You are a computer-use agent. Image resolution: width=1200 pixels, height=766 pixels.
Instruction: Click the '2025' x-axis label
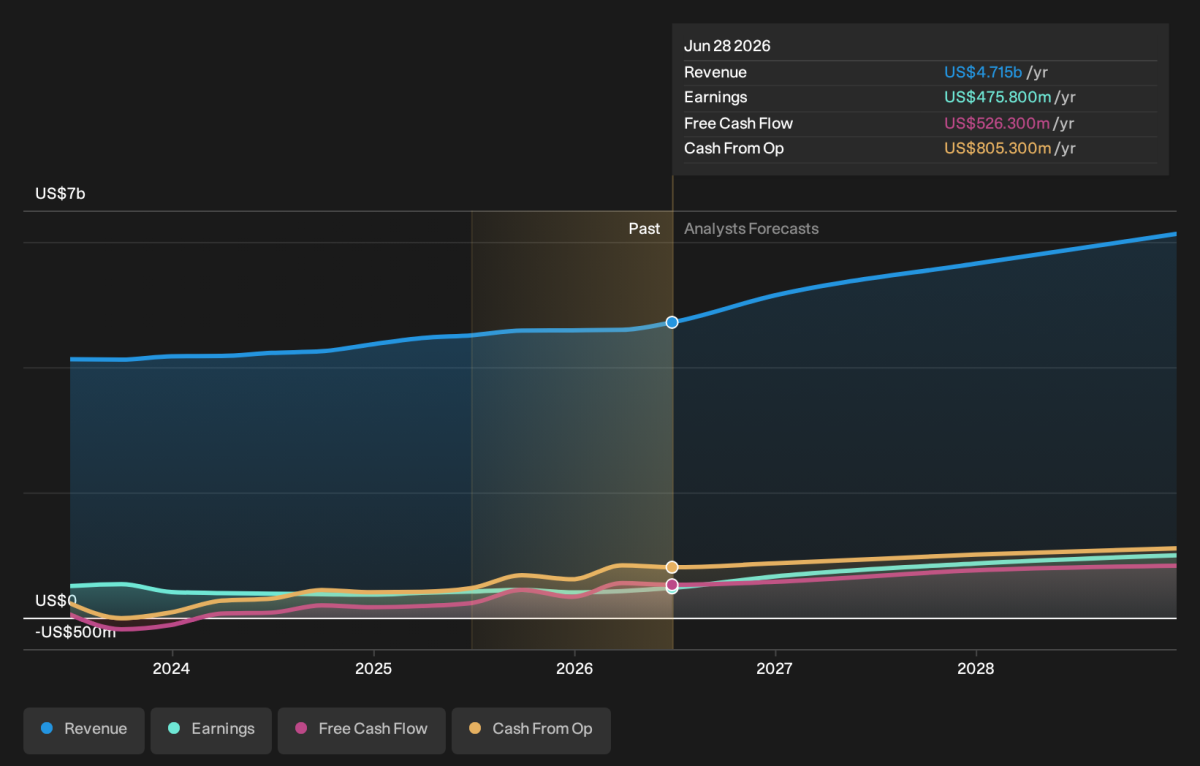pyautogui.click(x=373, y=668)
